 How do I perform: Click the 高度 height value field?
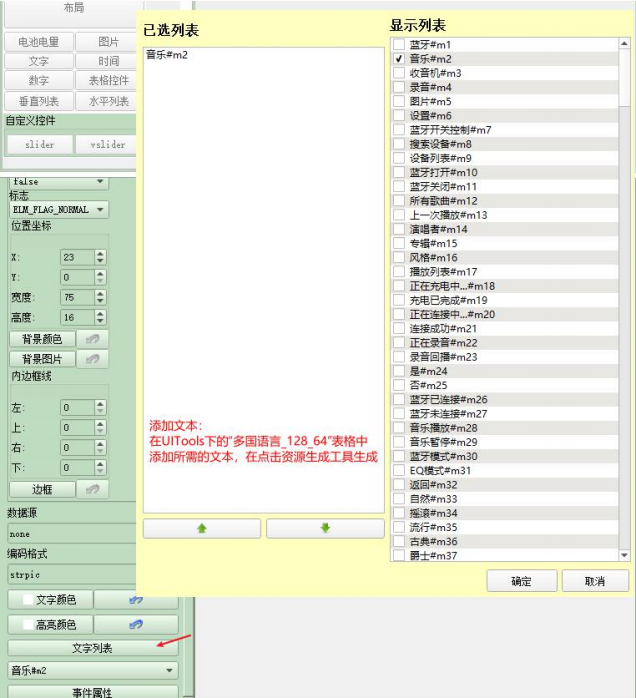[x=77, y=317]
